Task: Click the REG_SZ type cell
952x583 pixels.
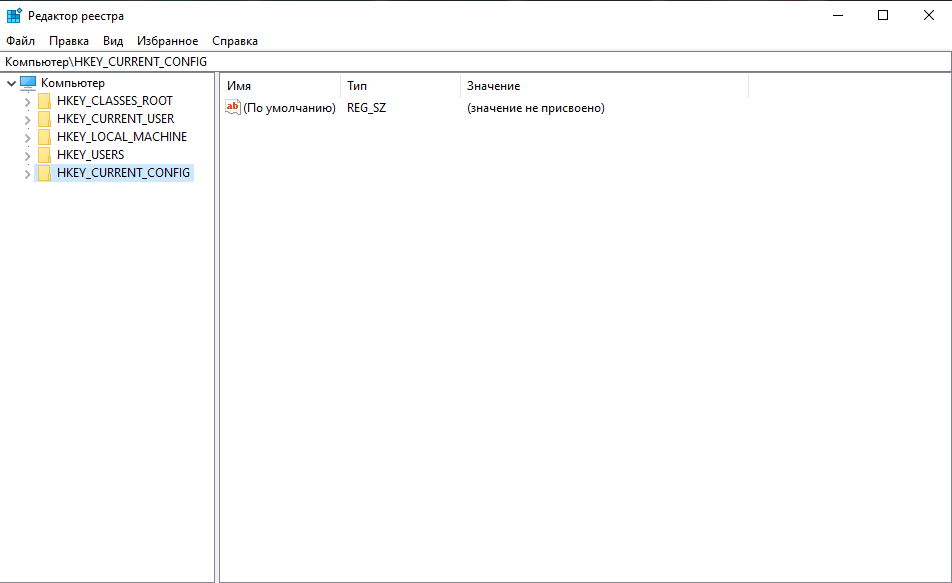Action: point(366,108)
